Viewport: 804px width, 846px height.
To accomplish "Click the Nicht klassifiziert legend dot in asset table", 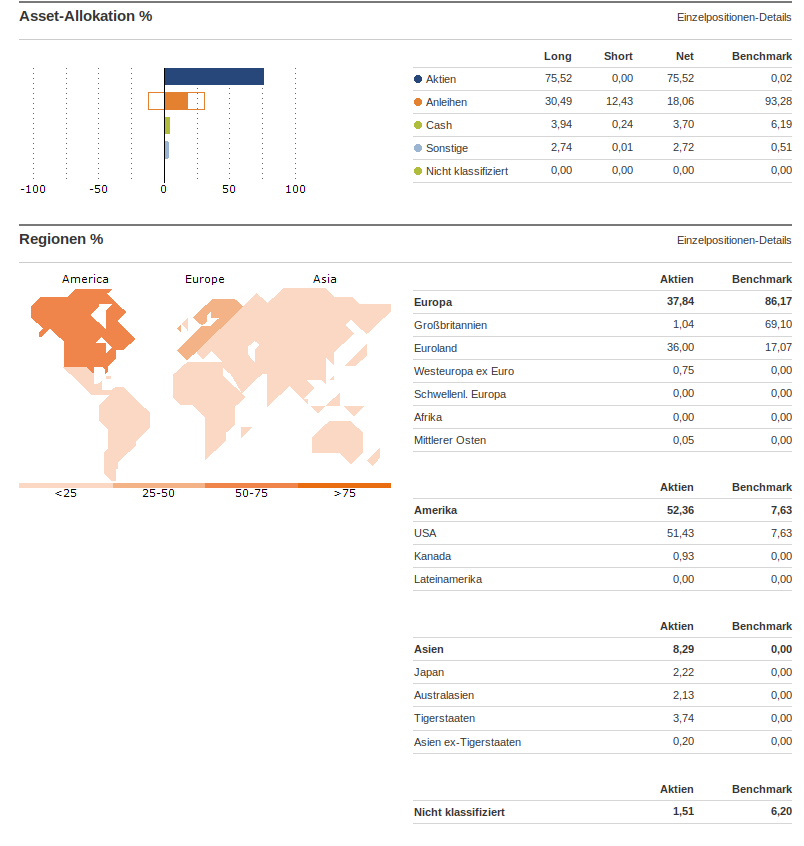I will [x=418, y=171].
